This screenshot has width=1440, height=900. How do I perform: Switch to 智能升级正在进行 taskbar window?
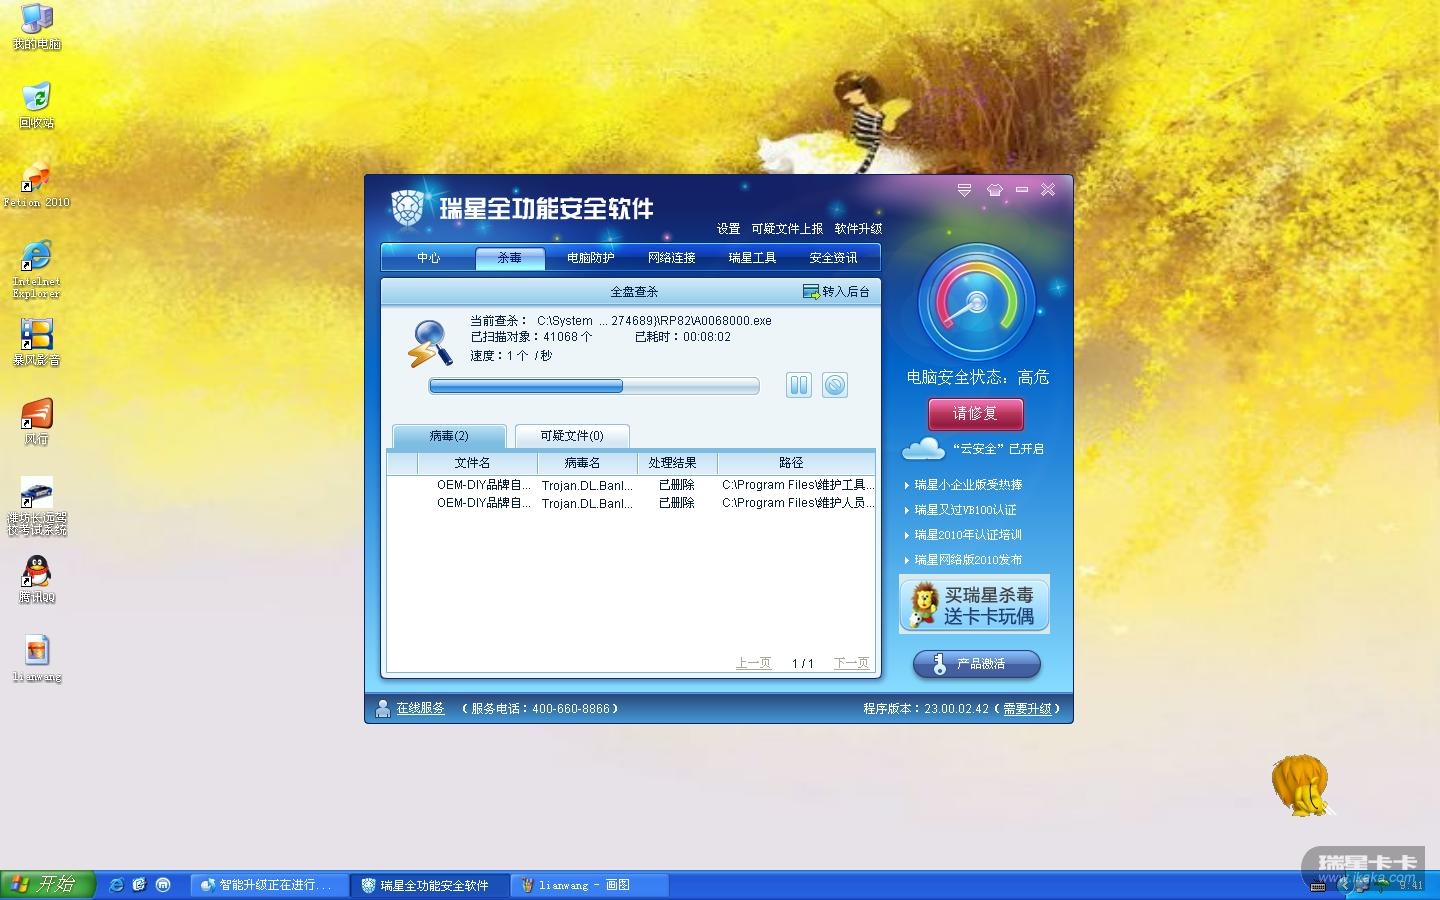coord(269,885)
